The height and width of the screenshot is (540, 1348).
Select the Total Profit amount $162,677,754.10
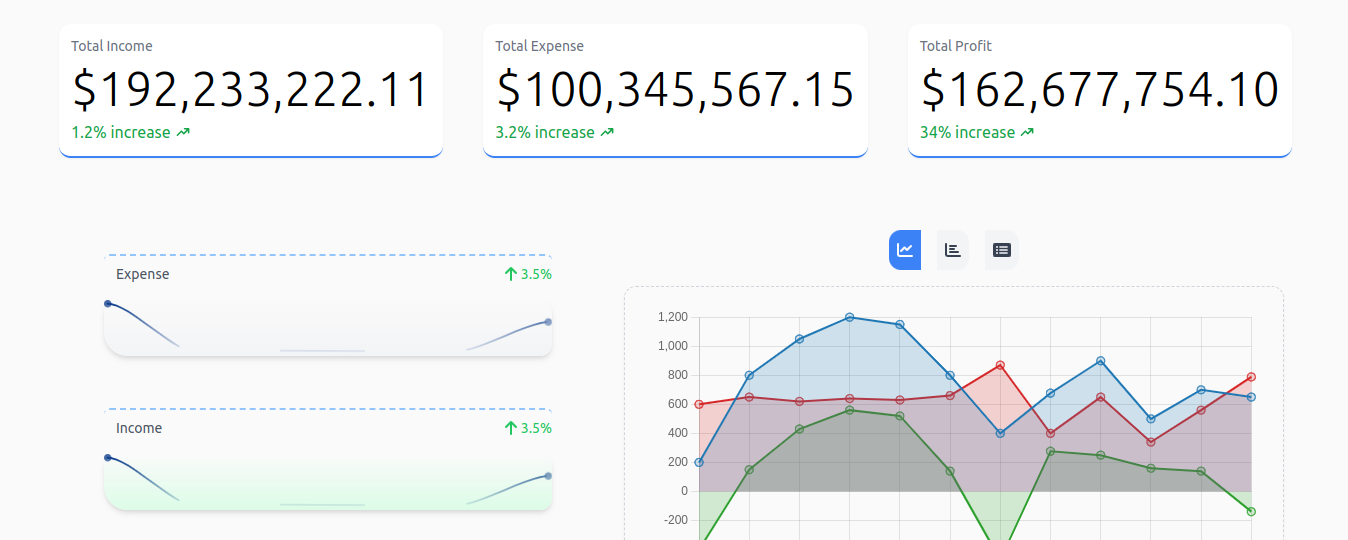coord(1099,90)
